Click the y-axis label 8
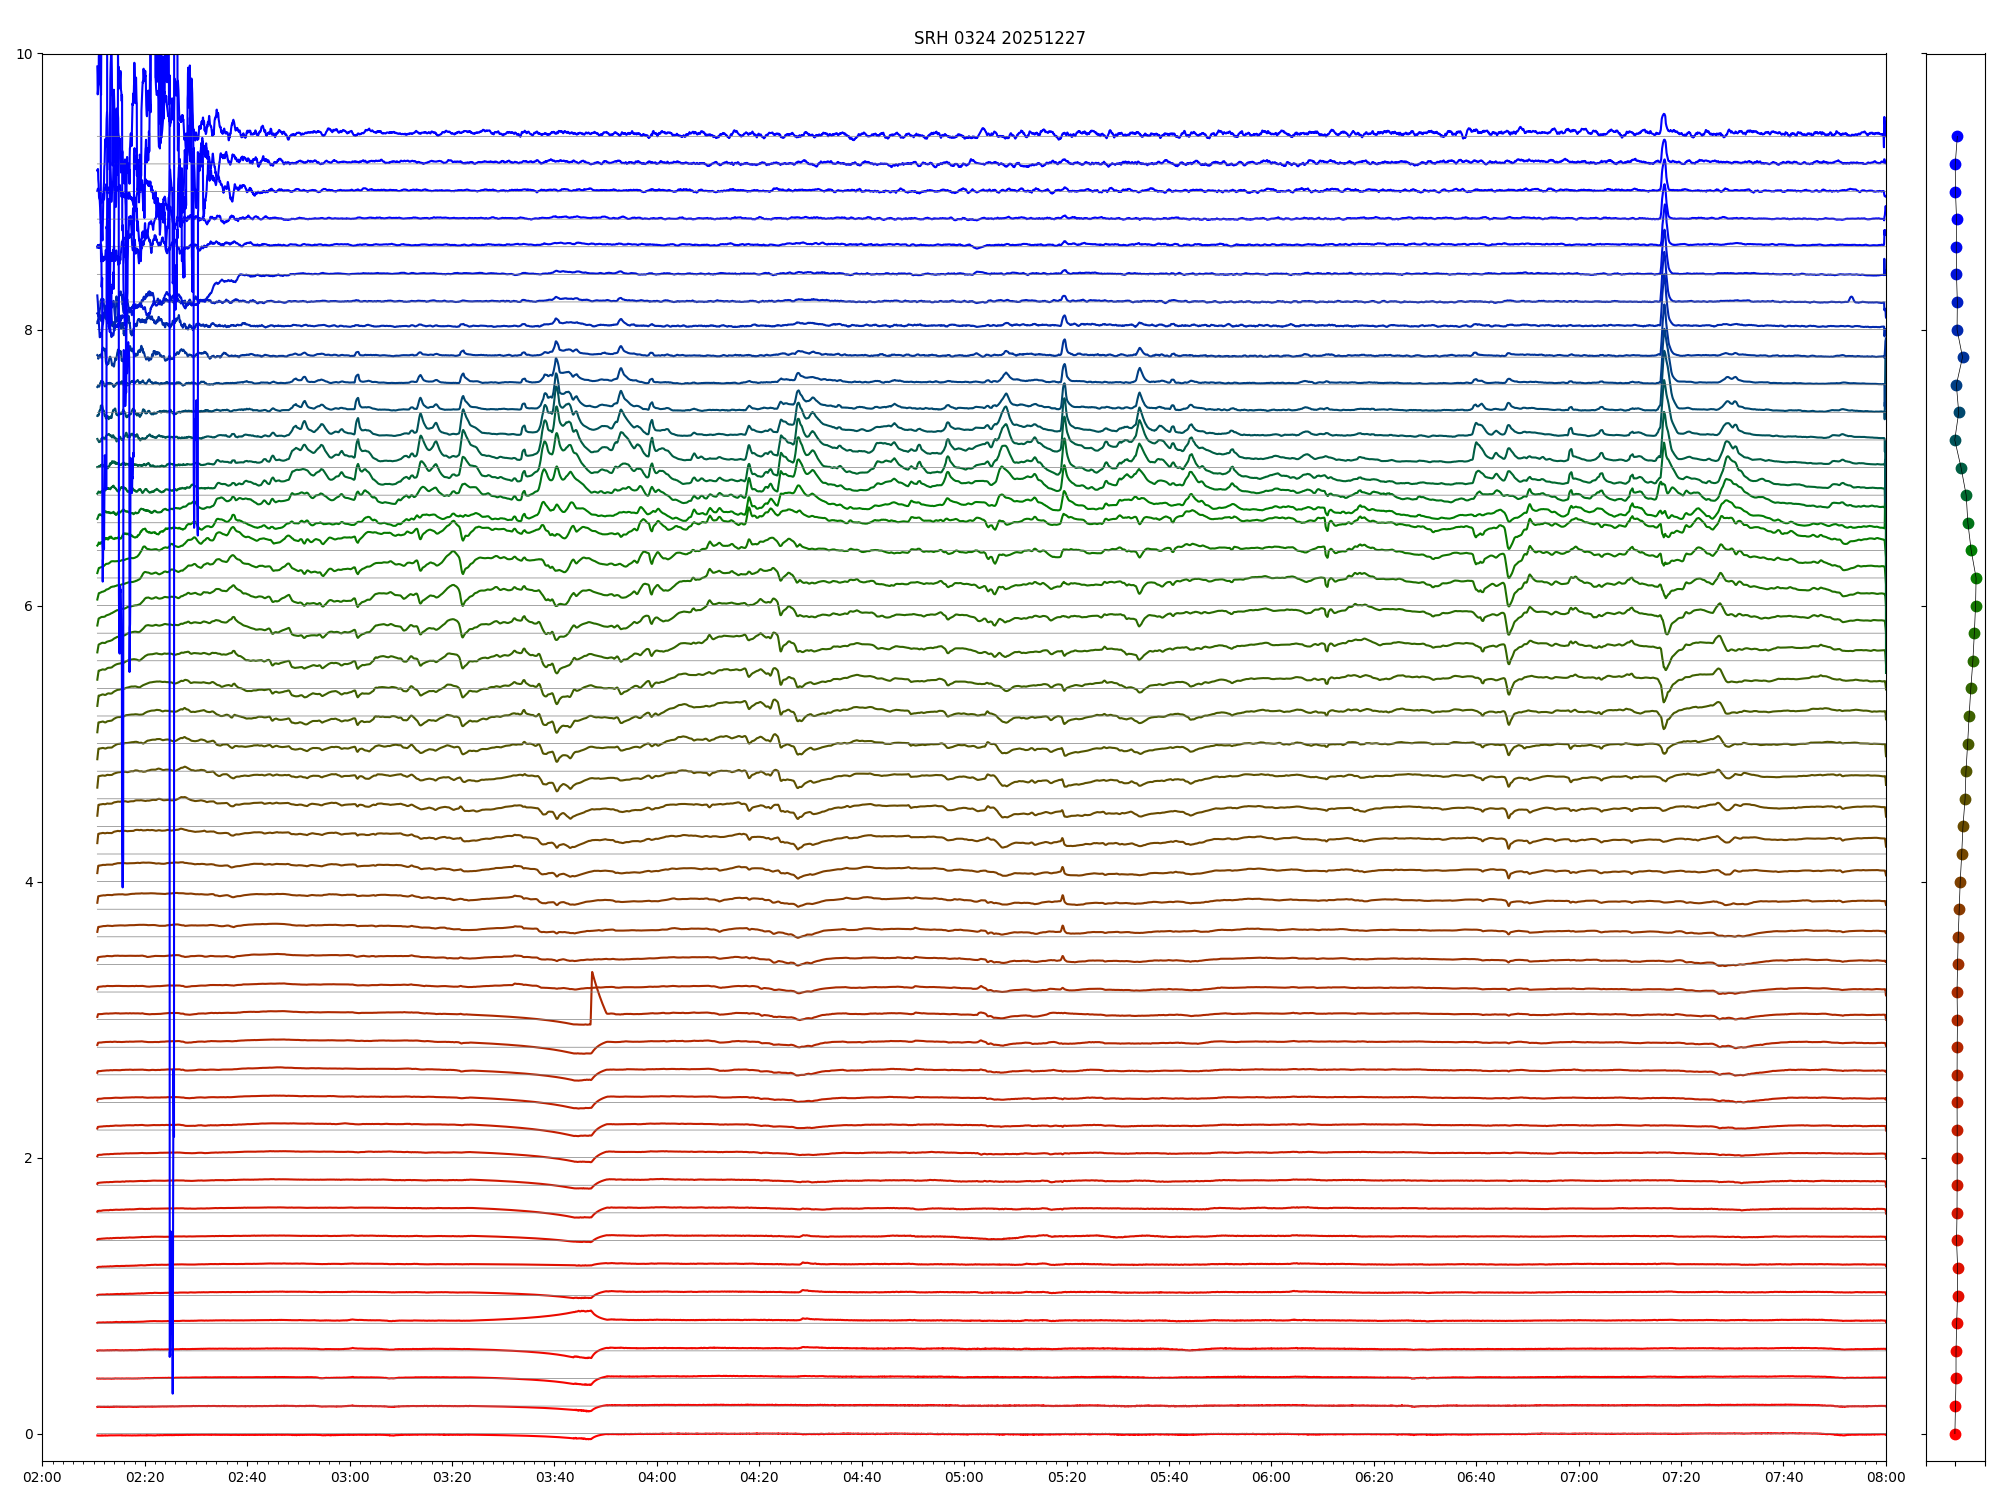Viewport: 2000px width, 1500px height. (x=27, y=330)
